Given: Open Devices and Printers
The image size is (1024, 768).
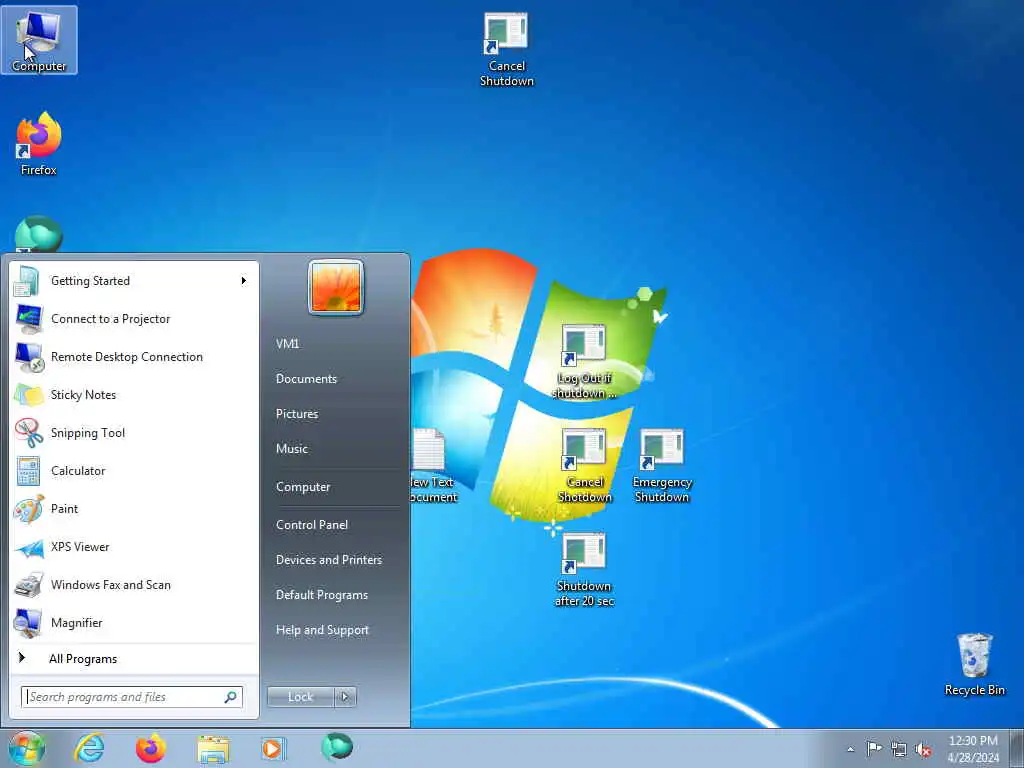Looking at the screenshot, I should coord(328,560).
